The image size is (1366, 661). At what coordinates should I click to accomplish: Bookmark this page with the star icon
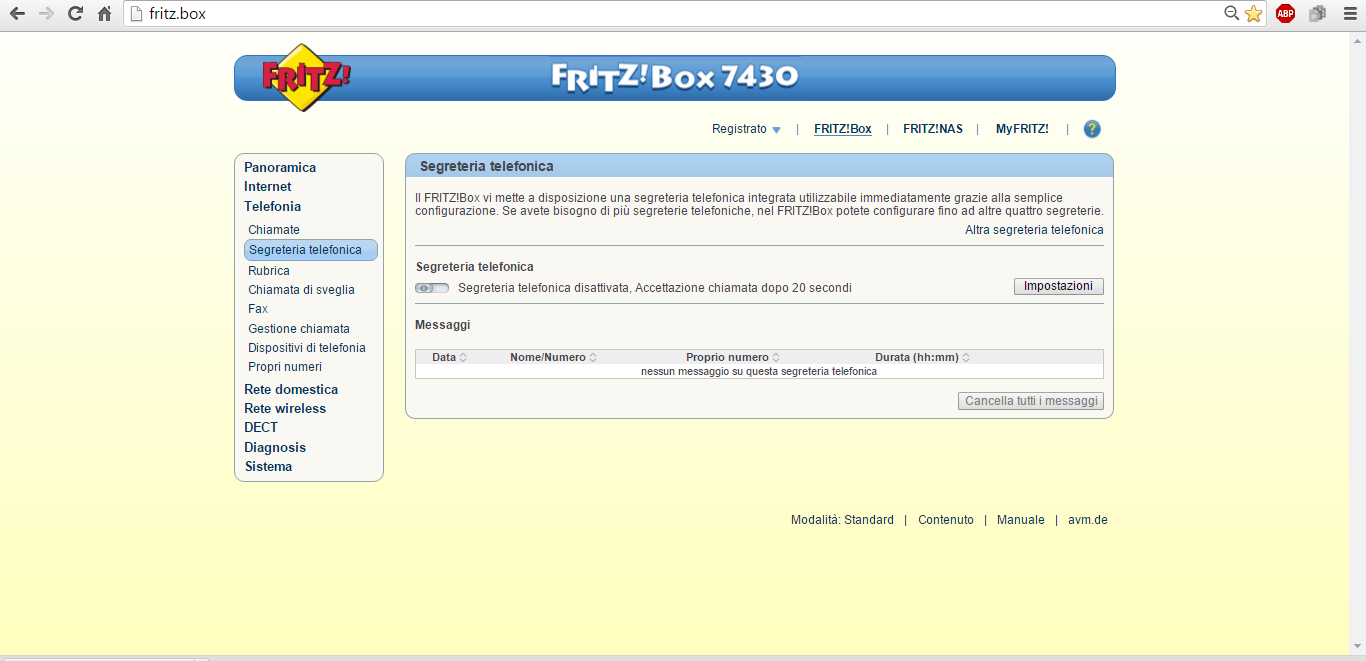(x=1253, y=14)
